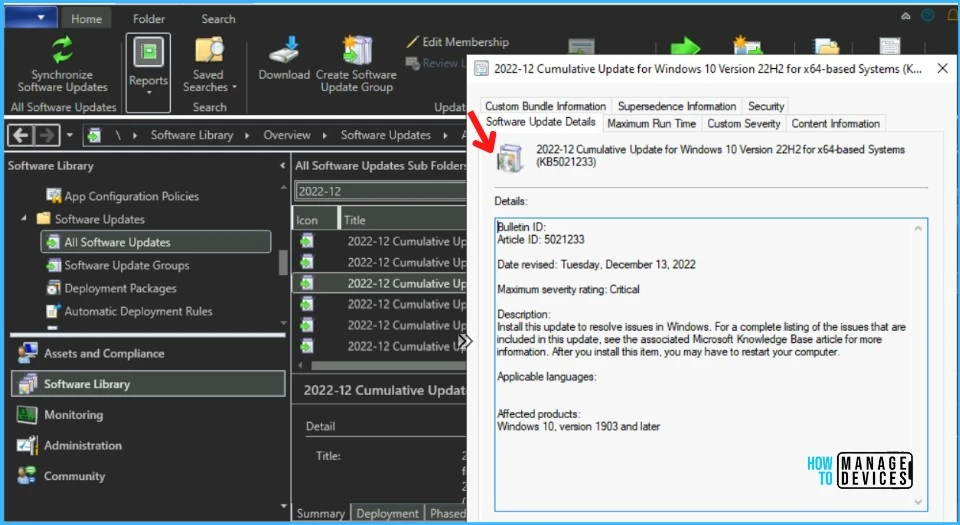The height and width of the screenshot is (525, 960).
Task: Click Deployment Packages node icon
Action: click(54, 288)
